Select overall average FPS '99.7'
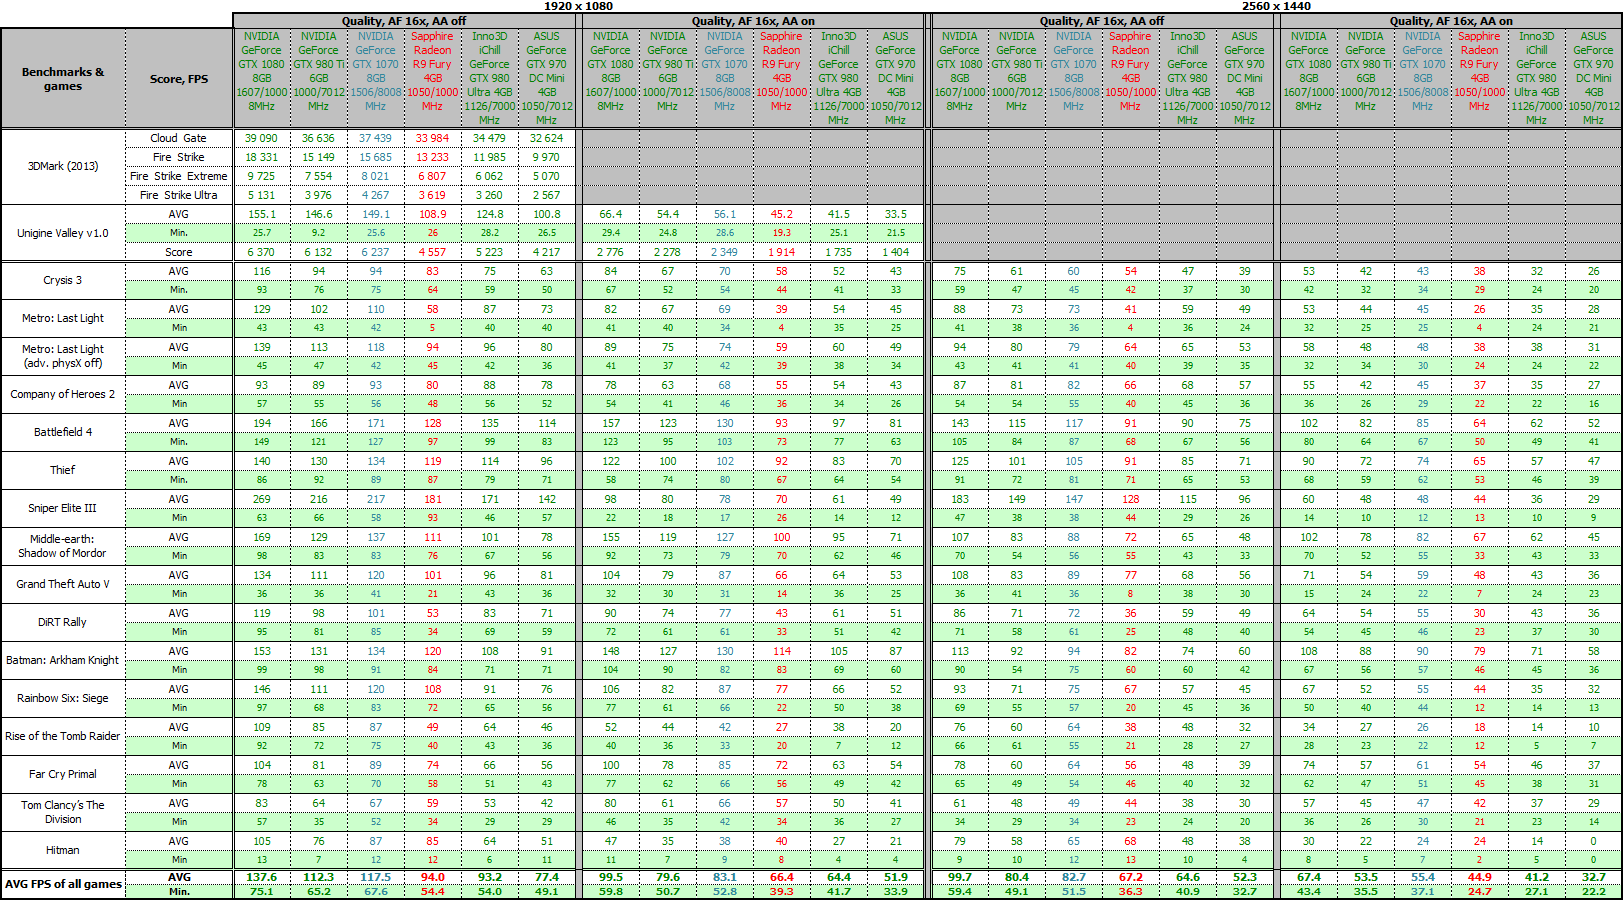 coord(960,877)
